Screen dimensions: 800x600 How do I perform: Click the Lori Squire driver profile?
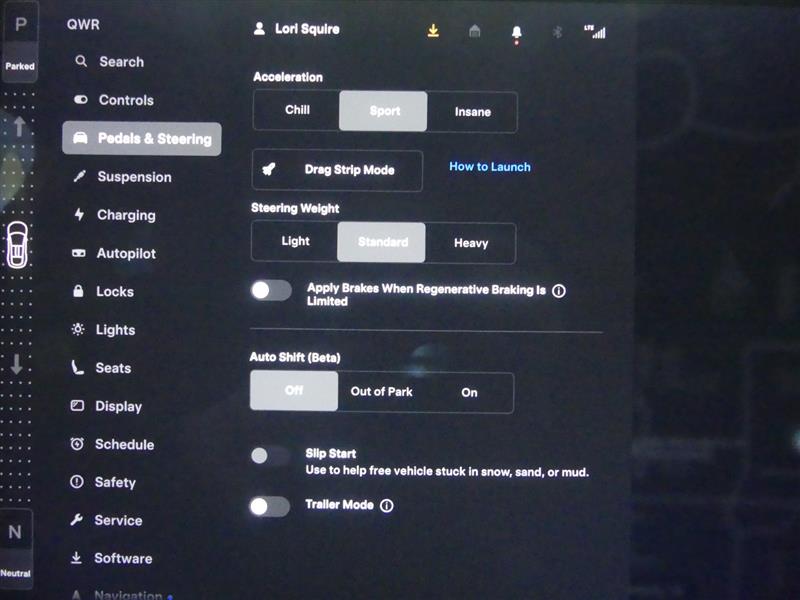click(x=297, y=29)
